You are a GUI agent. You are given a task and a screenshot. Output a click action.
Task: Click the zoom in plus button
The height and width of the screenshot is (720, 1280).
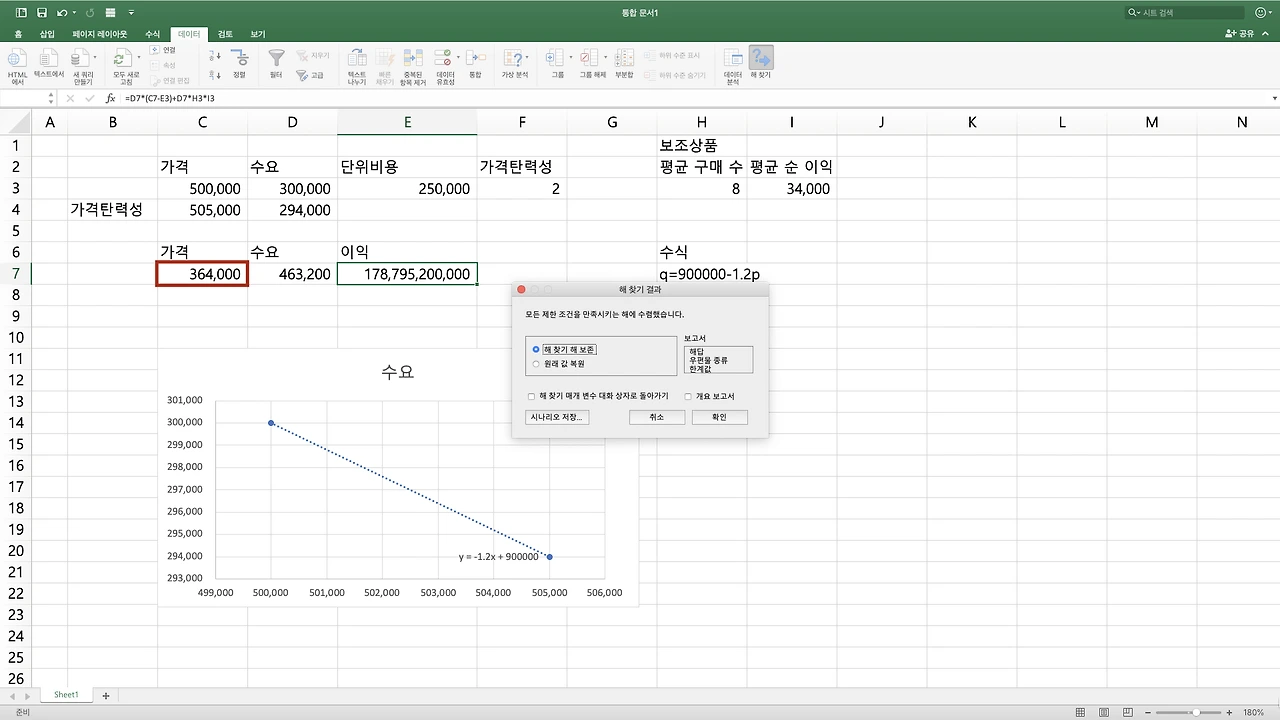(1230, 713)
